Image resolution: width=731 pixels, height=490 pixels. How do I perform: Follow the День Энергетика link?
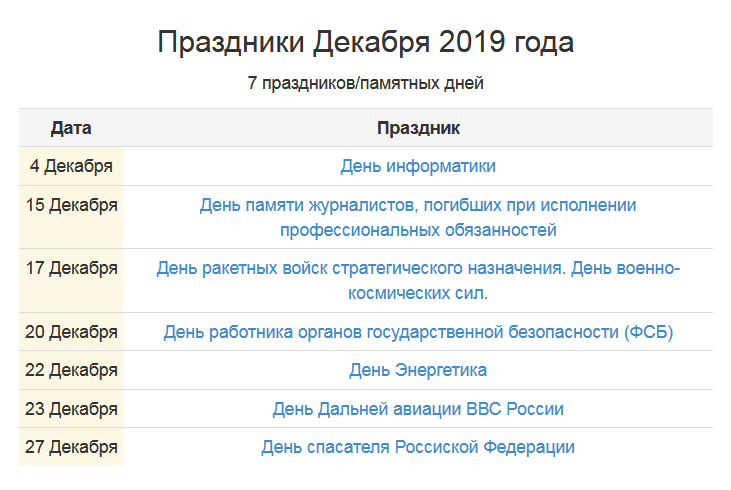point(418,370)
